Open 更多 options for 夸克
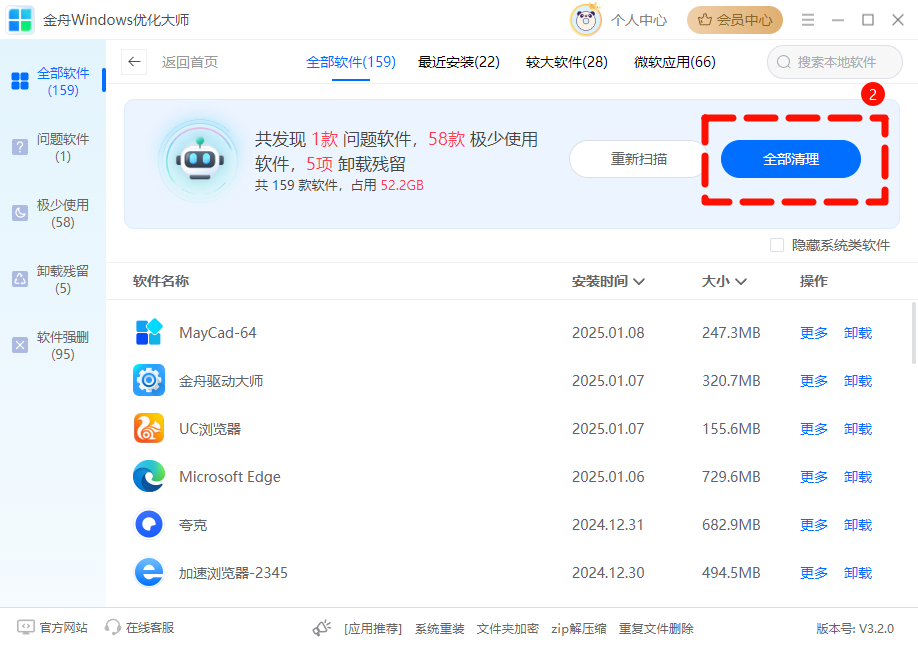The height and width of the screenshot is (647, 918). [814, 525]
